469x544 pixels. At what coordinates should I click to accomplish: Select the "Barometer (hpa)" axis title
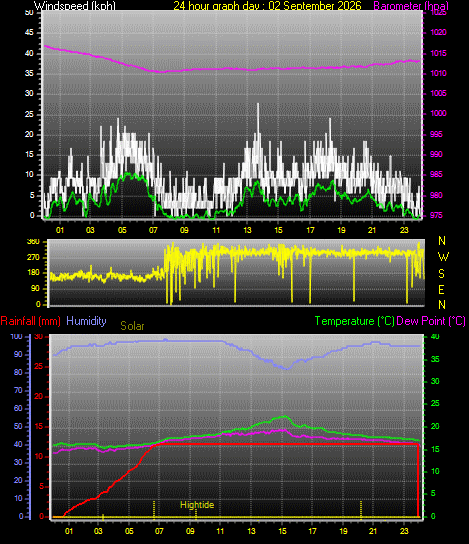pos(411,6)
